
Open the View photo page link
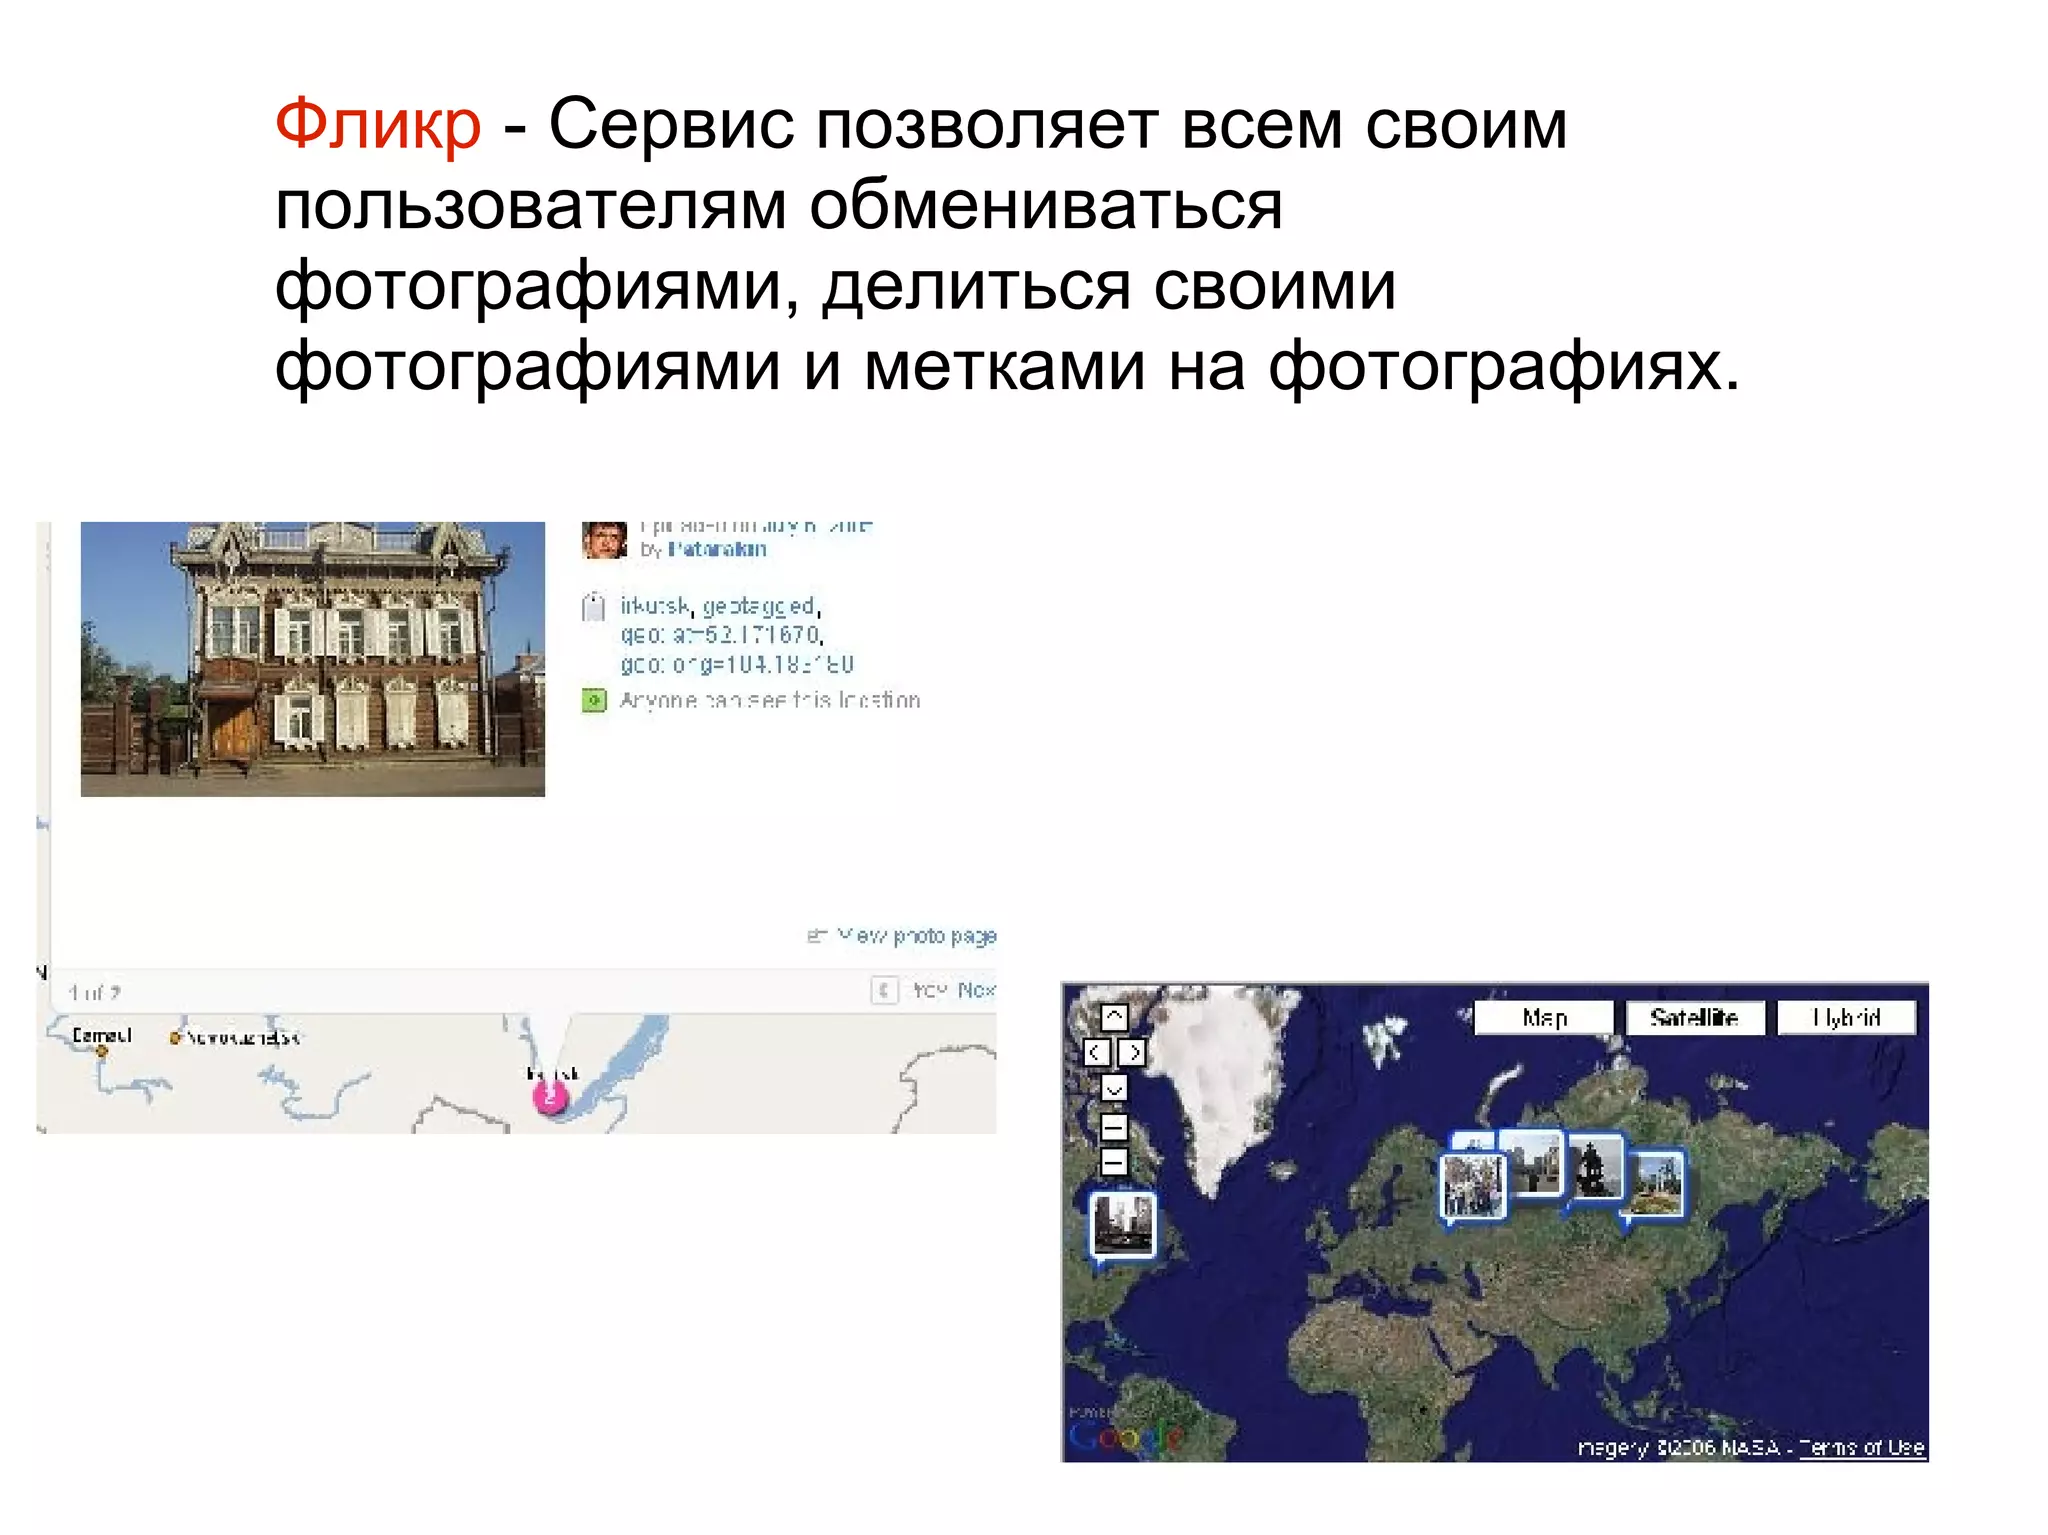pos(915,936)
